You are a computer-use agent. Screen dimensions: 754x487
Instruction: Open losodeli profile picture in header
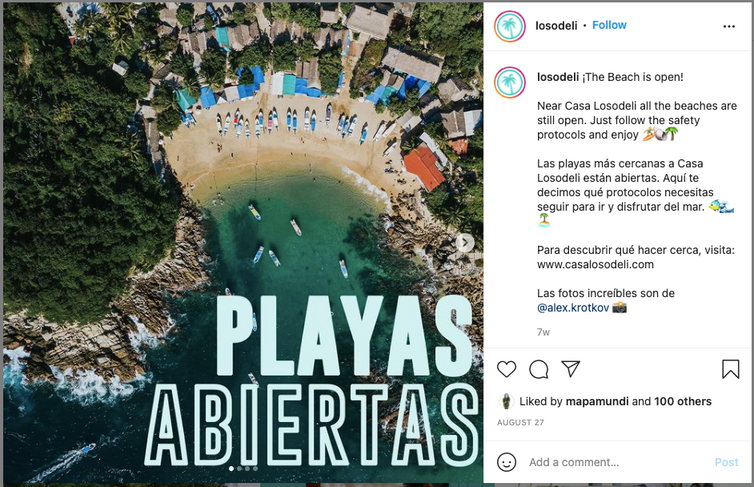pos(510,26)
